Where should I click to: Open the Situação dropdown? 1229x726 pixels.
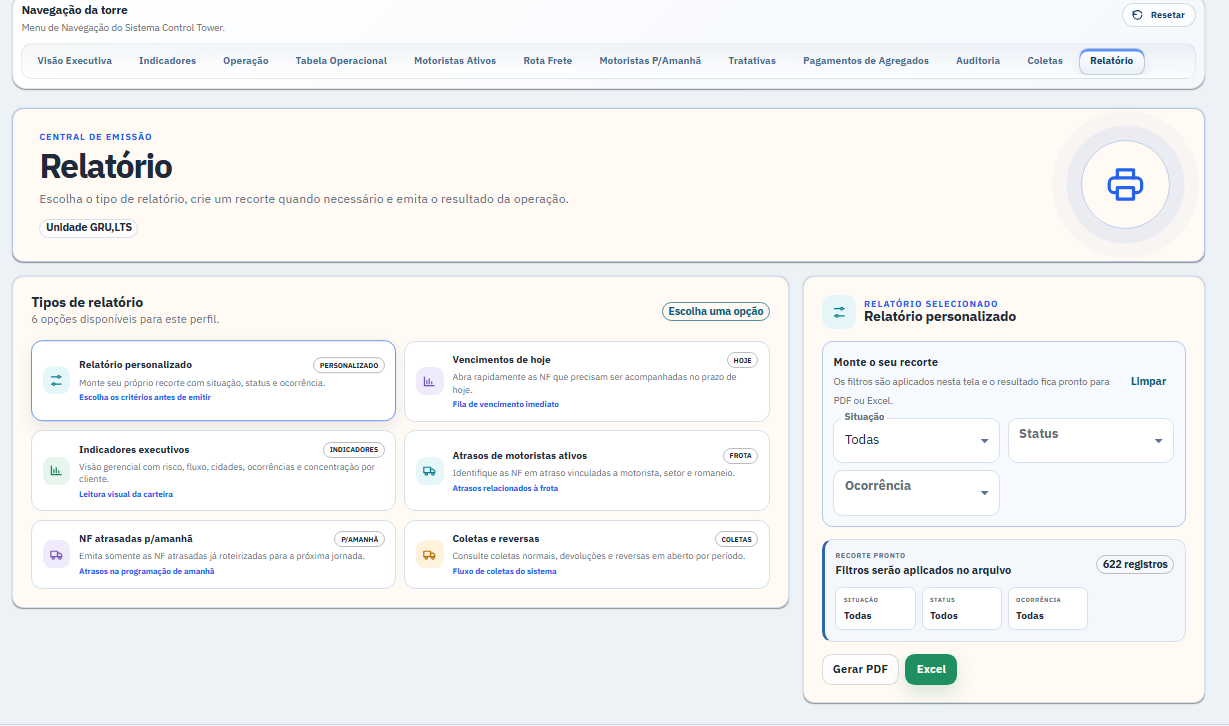point(916,440)
